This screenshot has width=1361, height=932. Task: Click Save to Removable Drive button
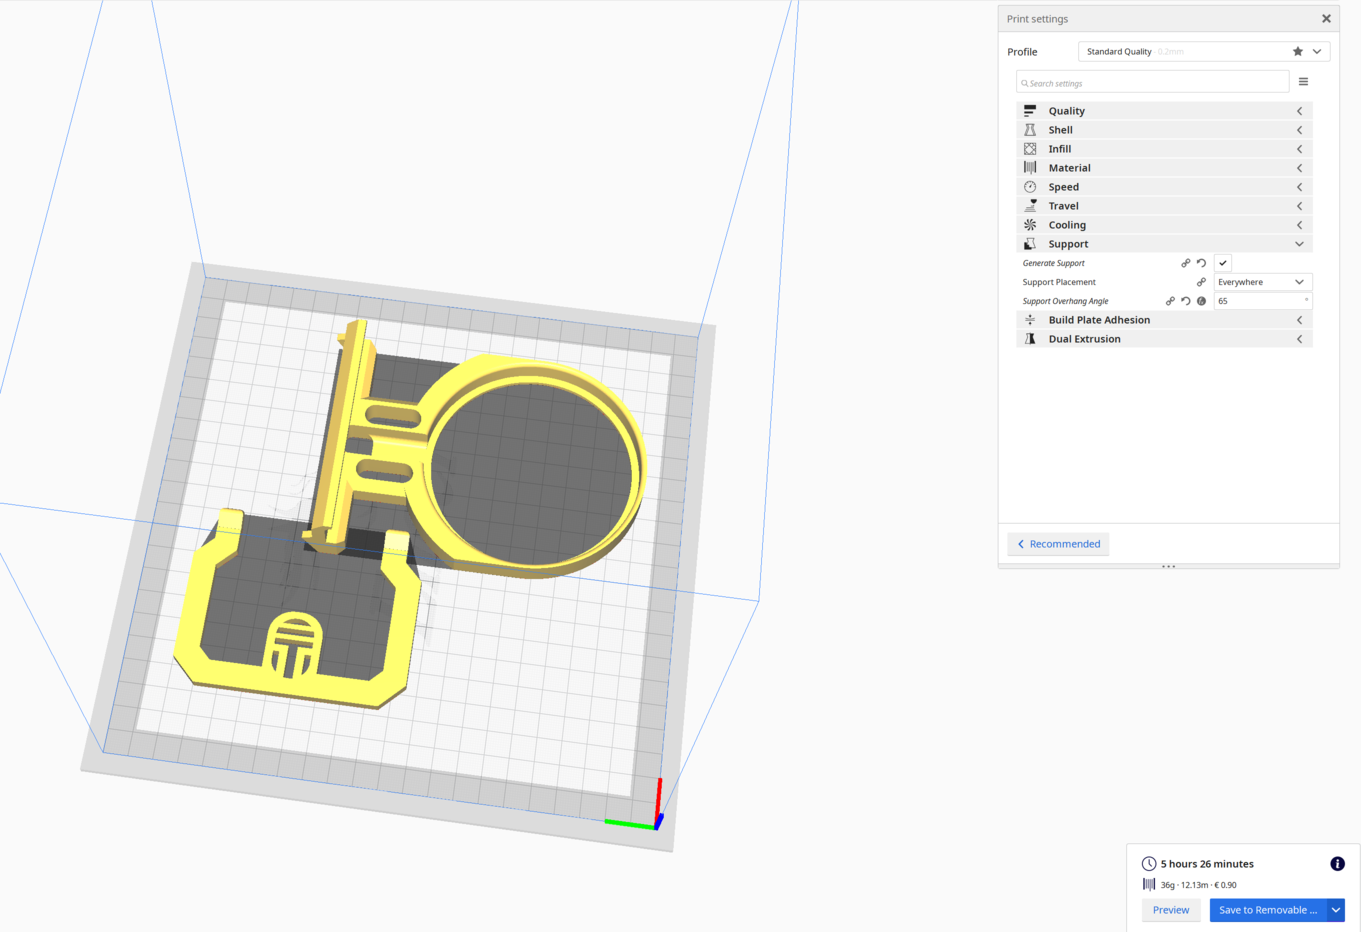1268,910
